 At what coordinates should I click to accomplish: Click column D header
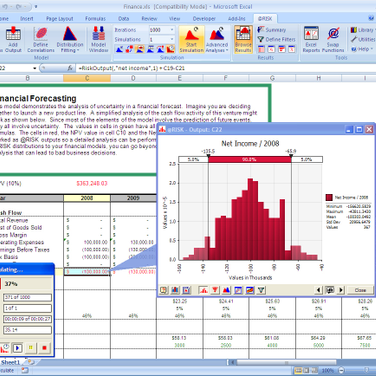pyautogui.click(x=133, y=78)
